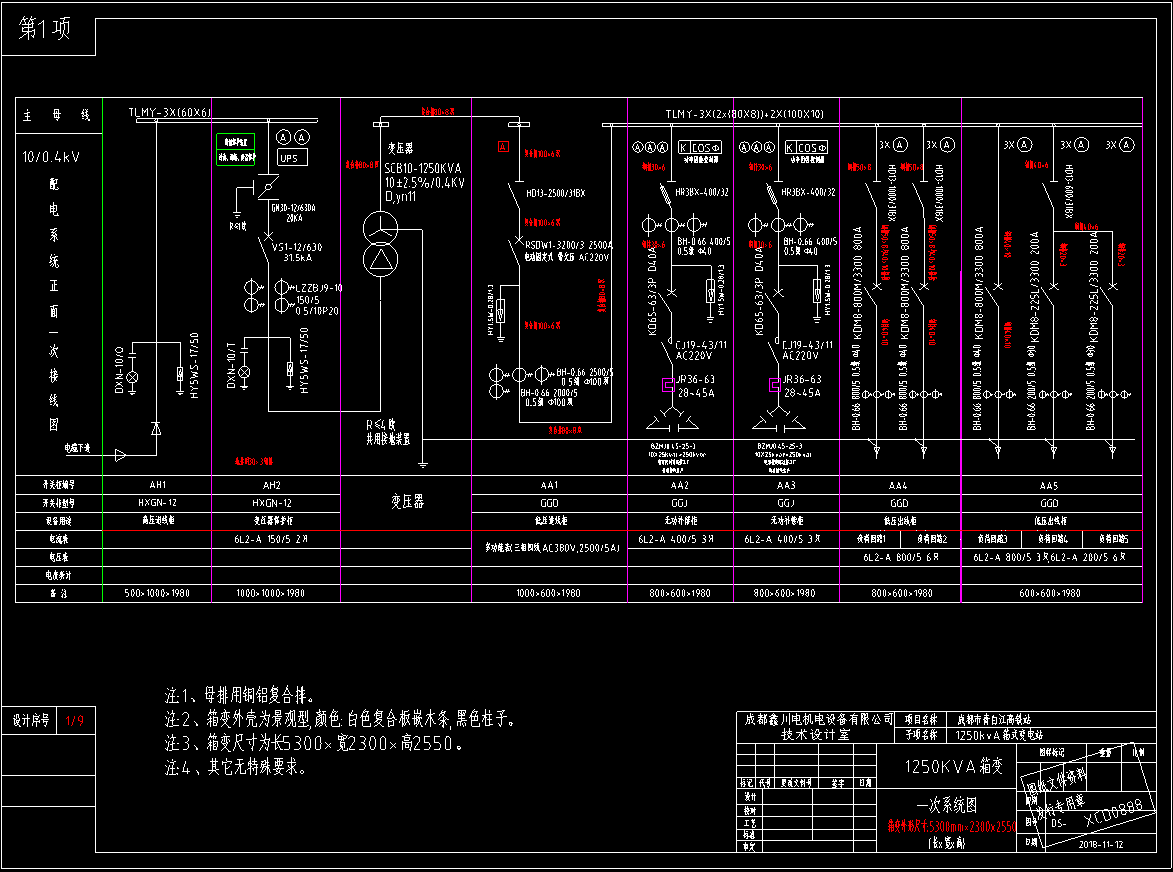Select the green-outlined box in AH2
1173x872 pixels.
236,149
